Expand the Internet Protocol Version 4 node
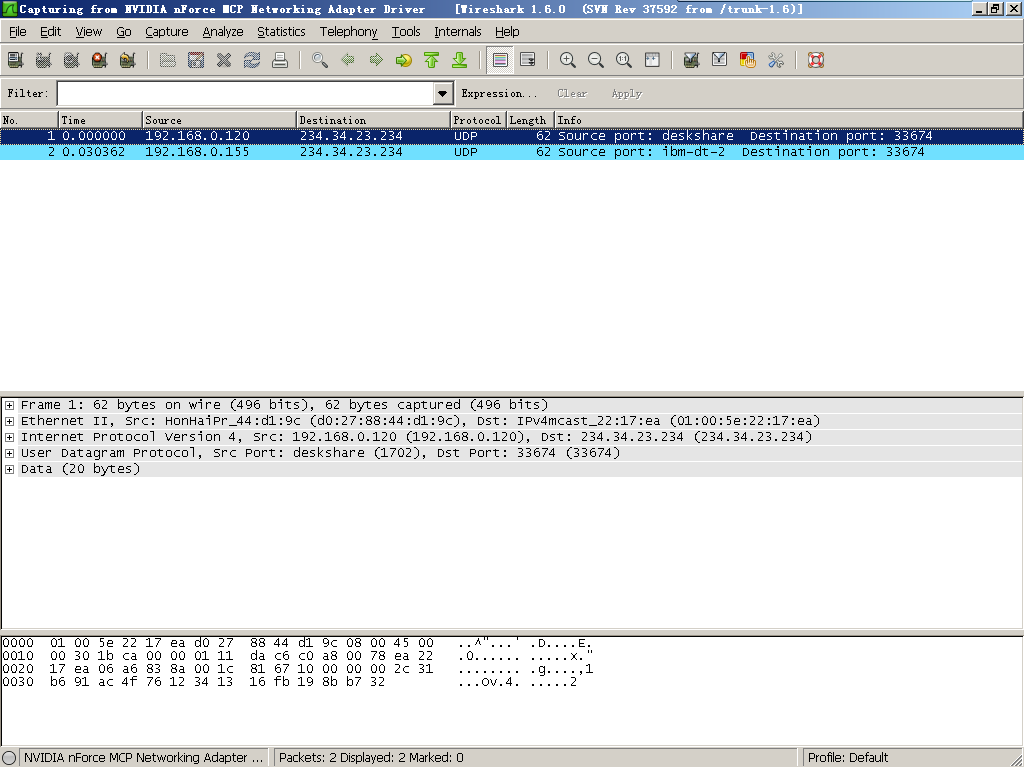The image size is (1024, 768). click(x=10, y=438)
